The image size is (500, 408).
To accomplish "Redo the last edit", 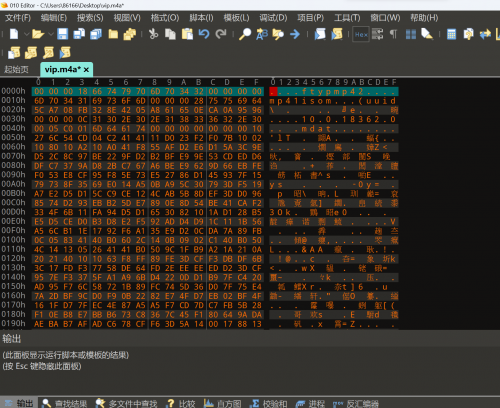I will (221, 34).
